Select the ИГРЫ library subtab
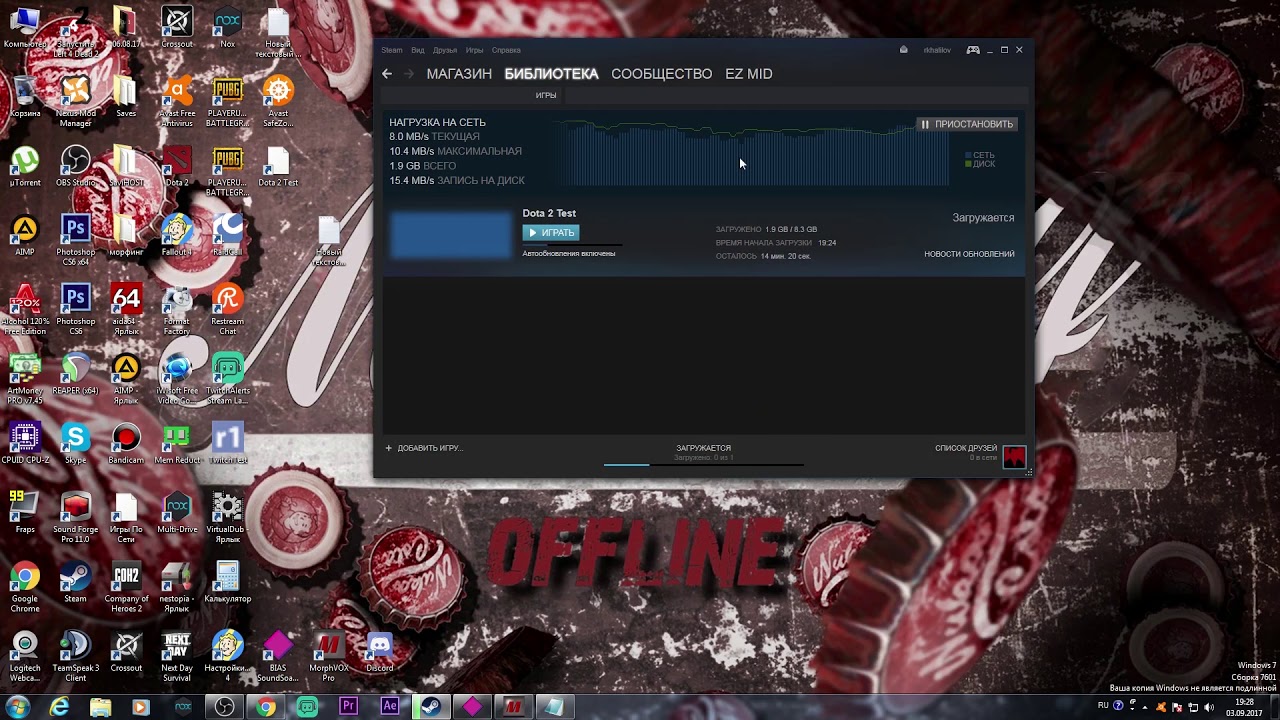 pos(546,95)
